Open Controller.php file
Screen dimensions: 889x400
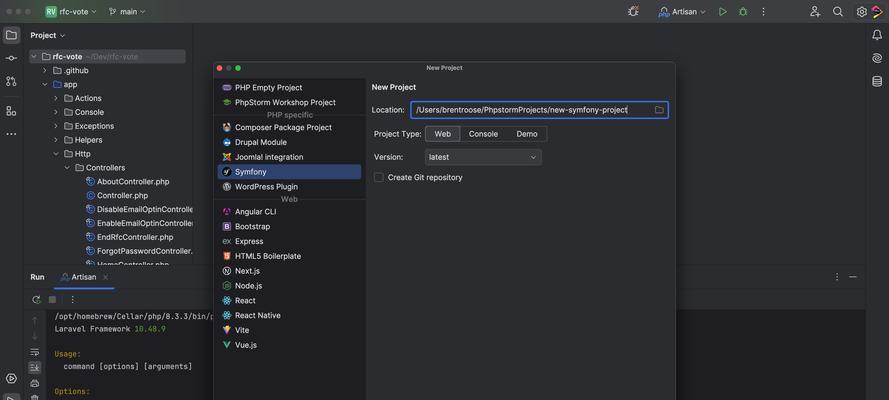click(x=122, y=195)
